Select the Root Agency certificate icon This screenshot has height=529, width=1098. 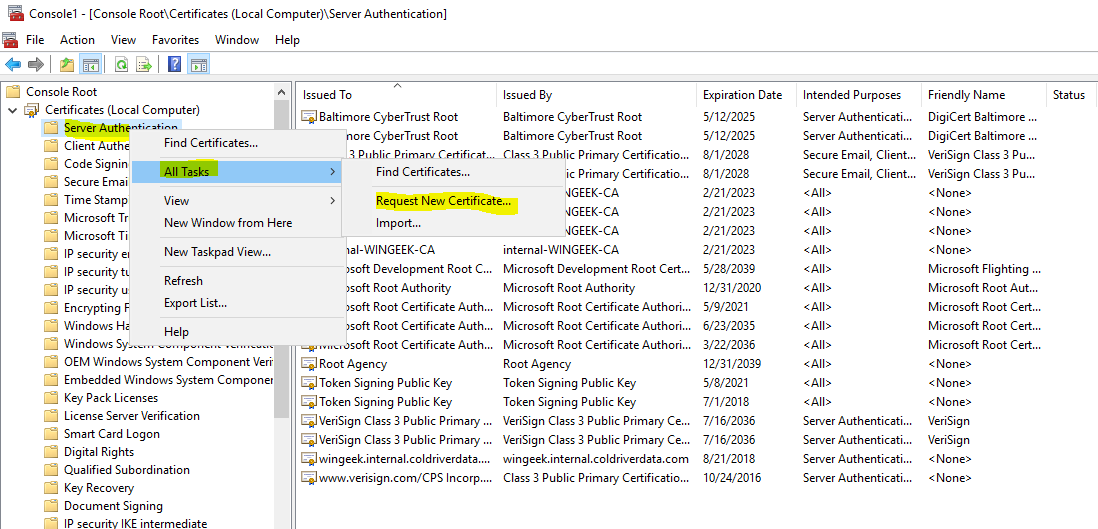(x=309, y=364)
